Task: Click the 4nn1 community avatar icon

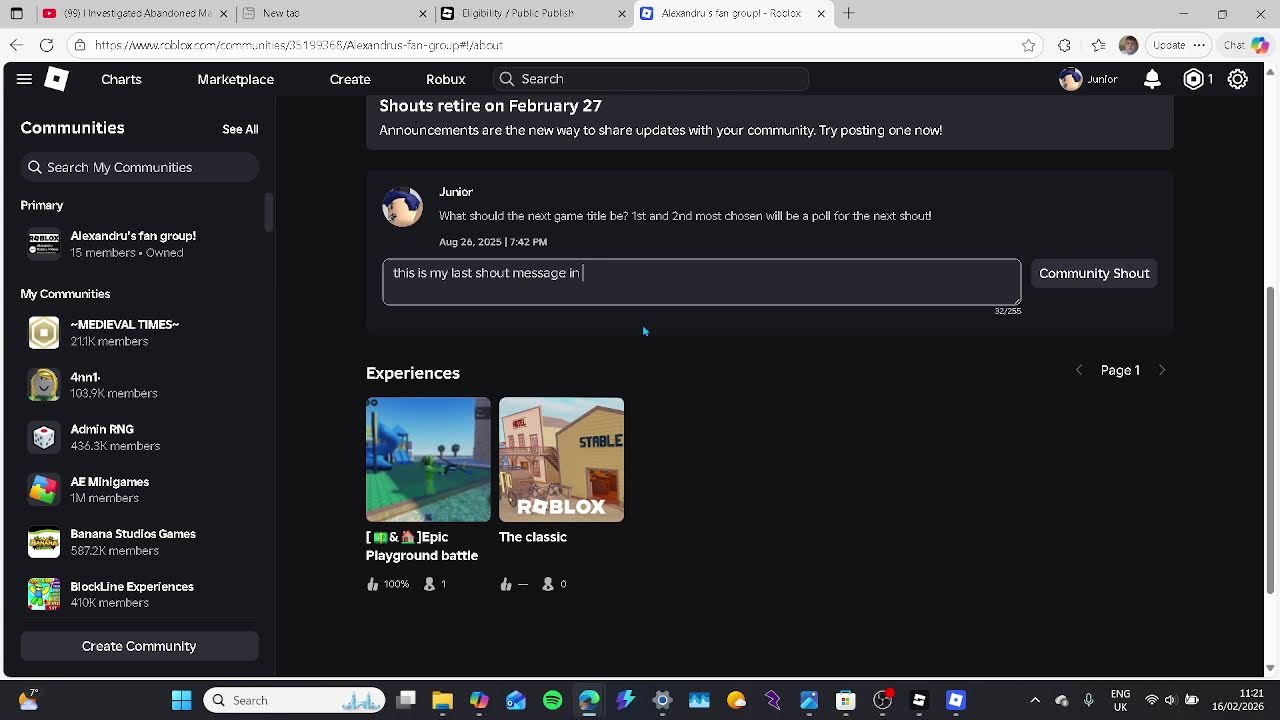Action: pyautogui.click(x=44, y=385)
